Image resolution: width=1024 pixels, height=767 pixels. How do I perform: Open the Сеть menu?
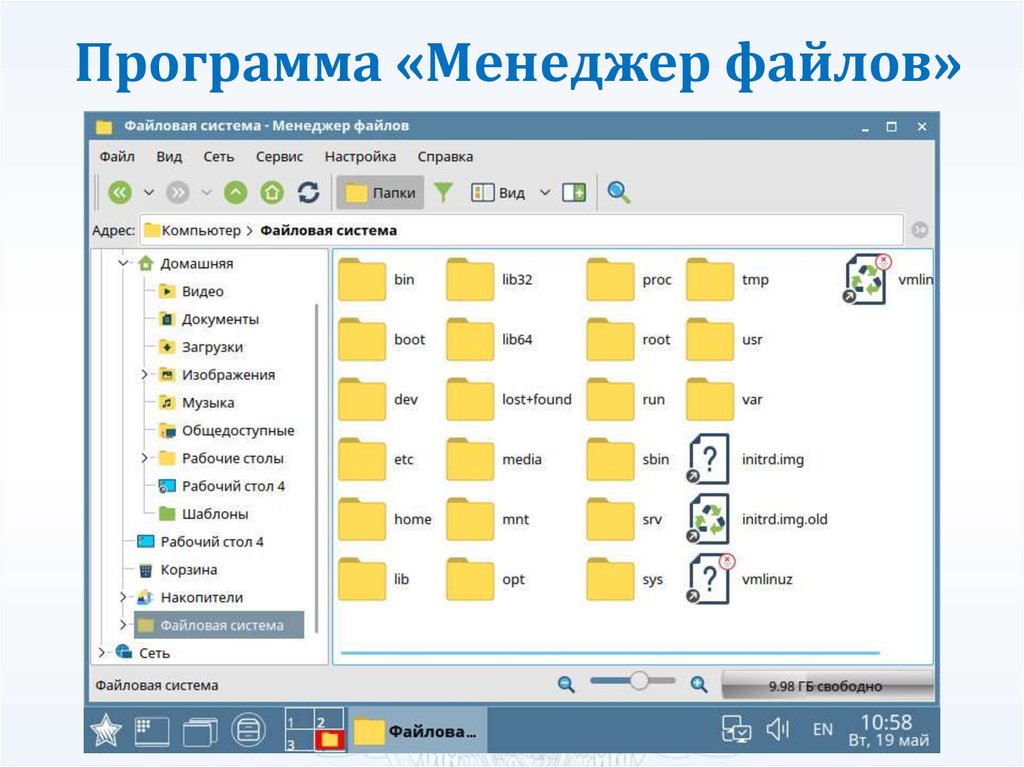pyautogui.click(x=218, y=157)
